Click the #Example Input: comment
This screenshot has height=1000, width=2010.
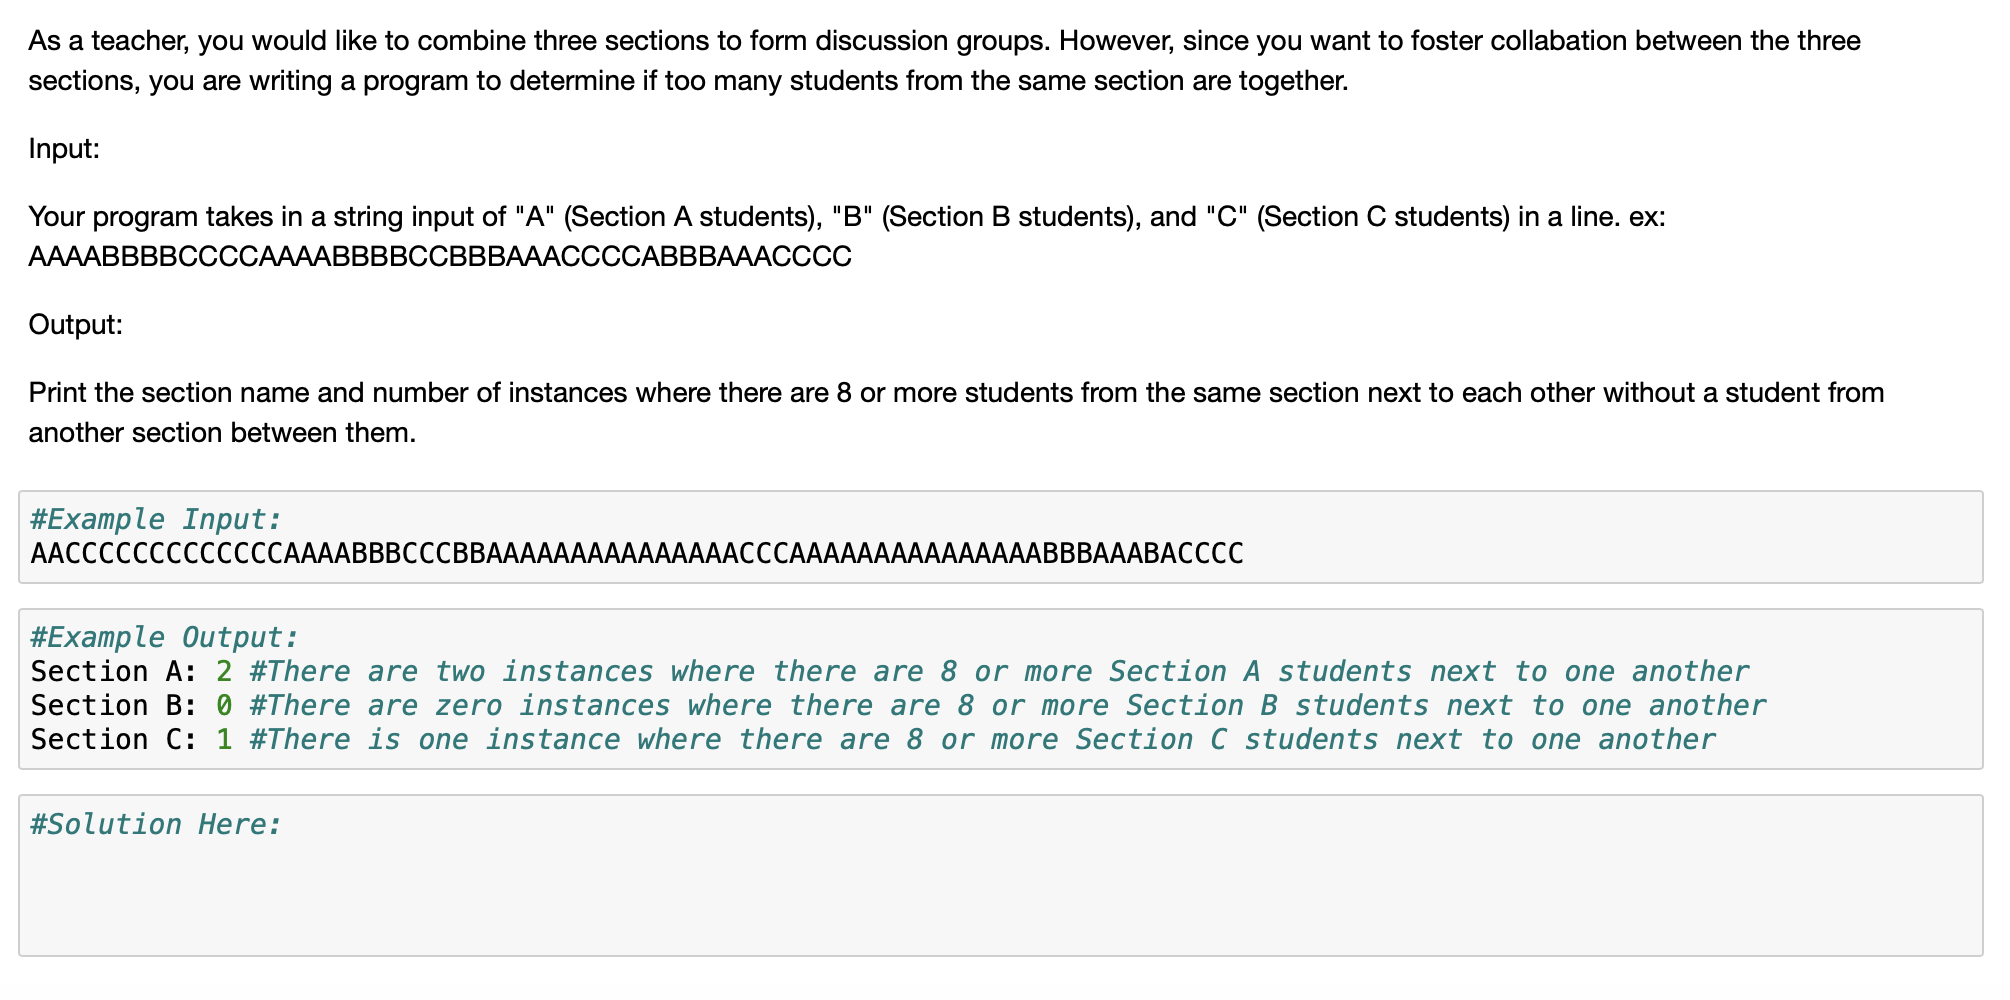point(156,519)
